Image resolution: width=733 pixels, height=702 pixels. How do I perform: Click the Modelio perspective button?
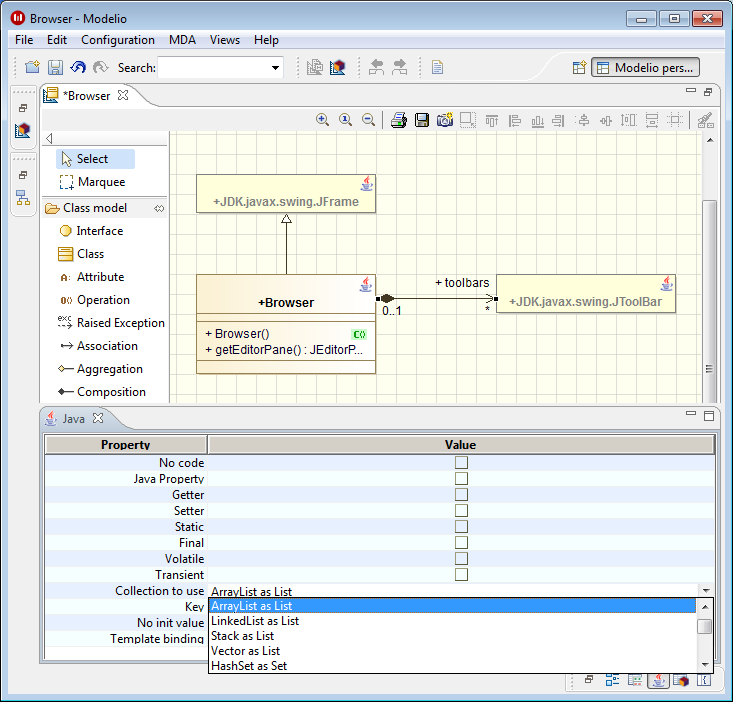(x=646, y=68)
